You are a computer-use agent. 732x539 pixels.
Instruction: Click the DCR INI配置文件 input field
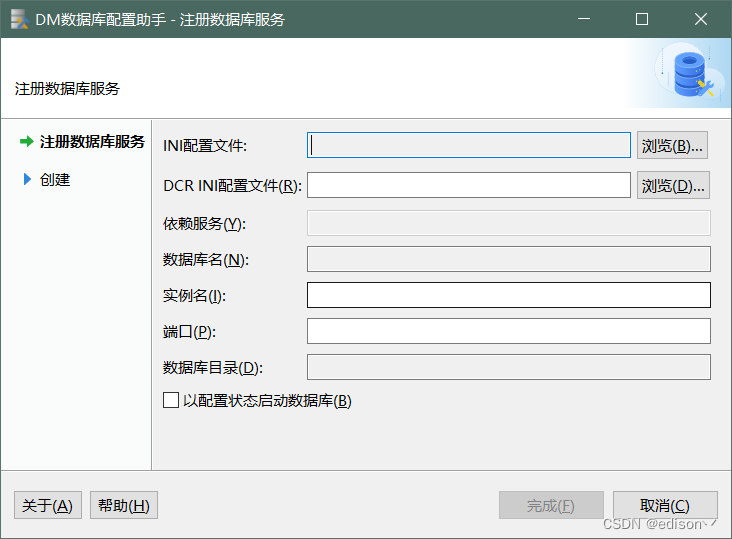pos(469,185)
